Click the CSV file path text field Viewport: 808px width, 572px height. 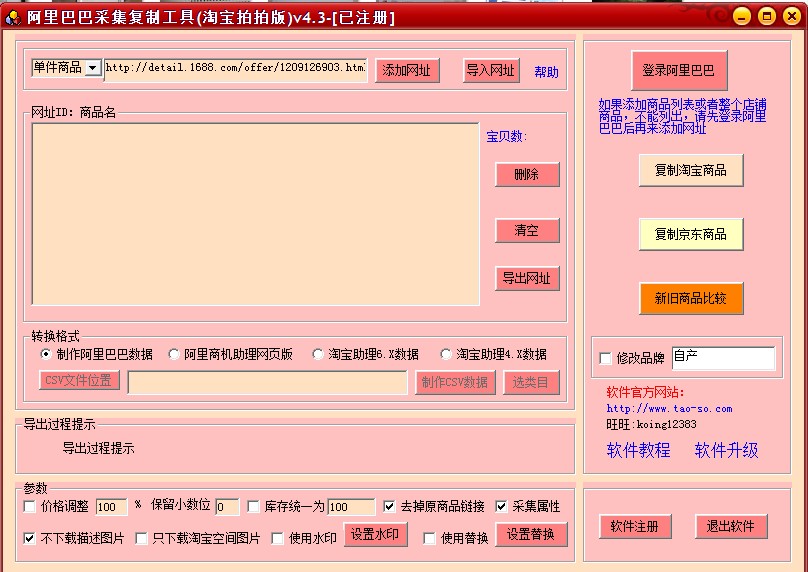click(x=267, y=382)
